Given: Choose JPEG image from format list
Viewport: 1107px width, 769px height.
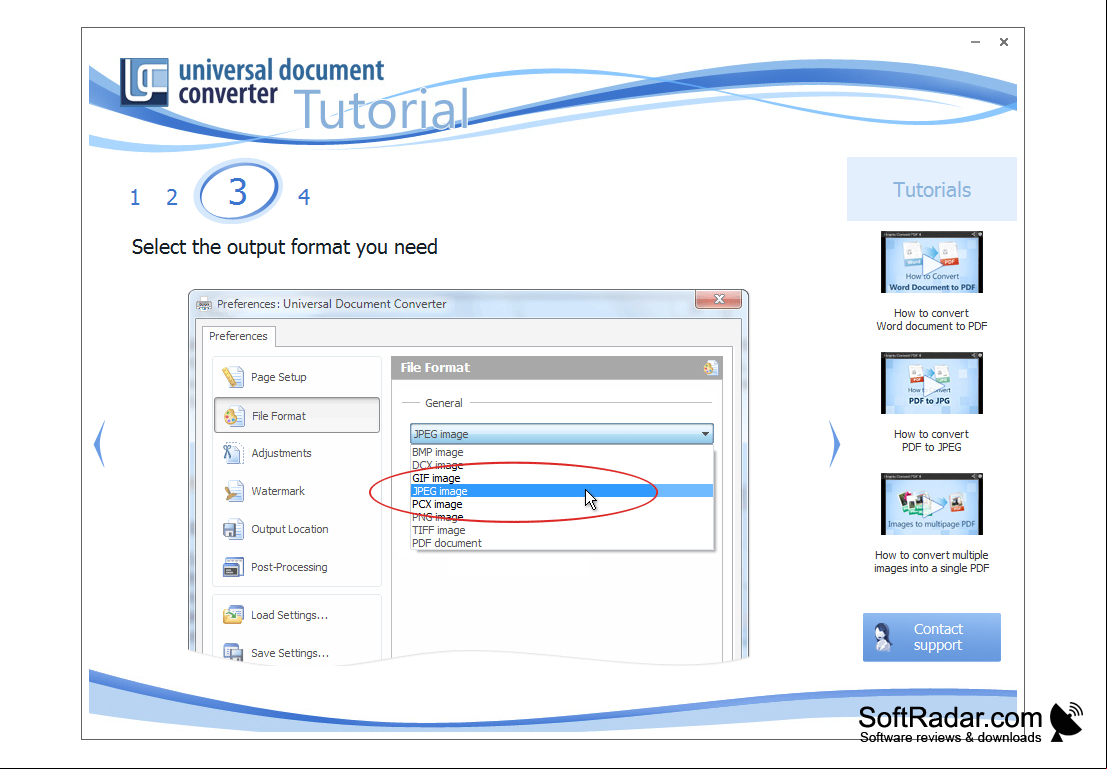Looking at the screenshot, I should [x=562, y=491].
